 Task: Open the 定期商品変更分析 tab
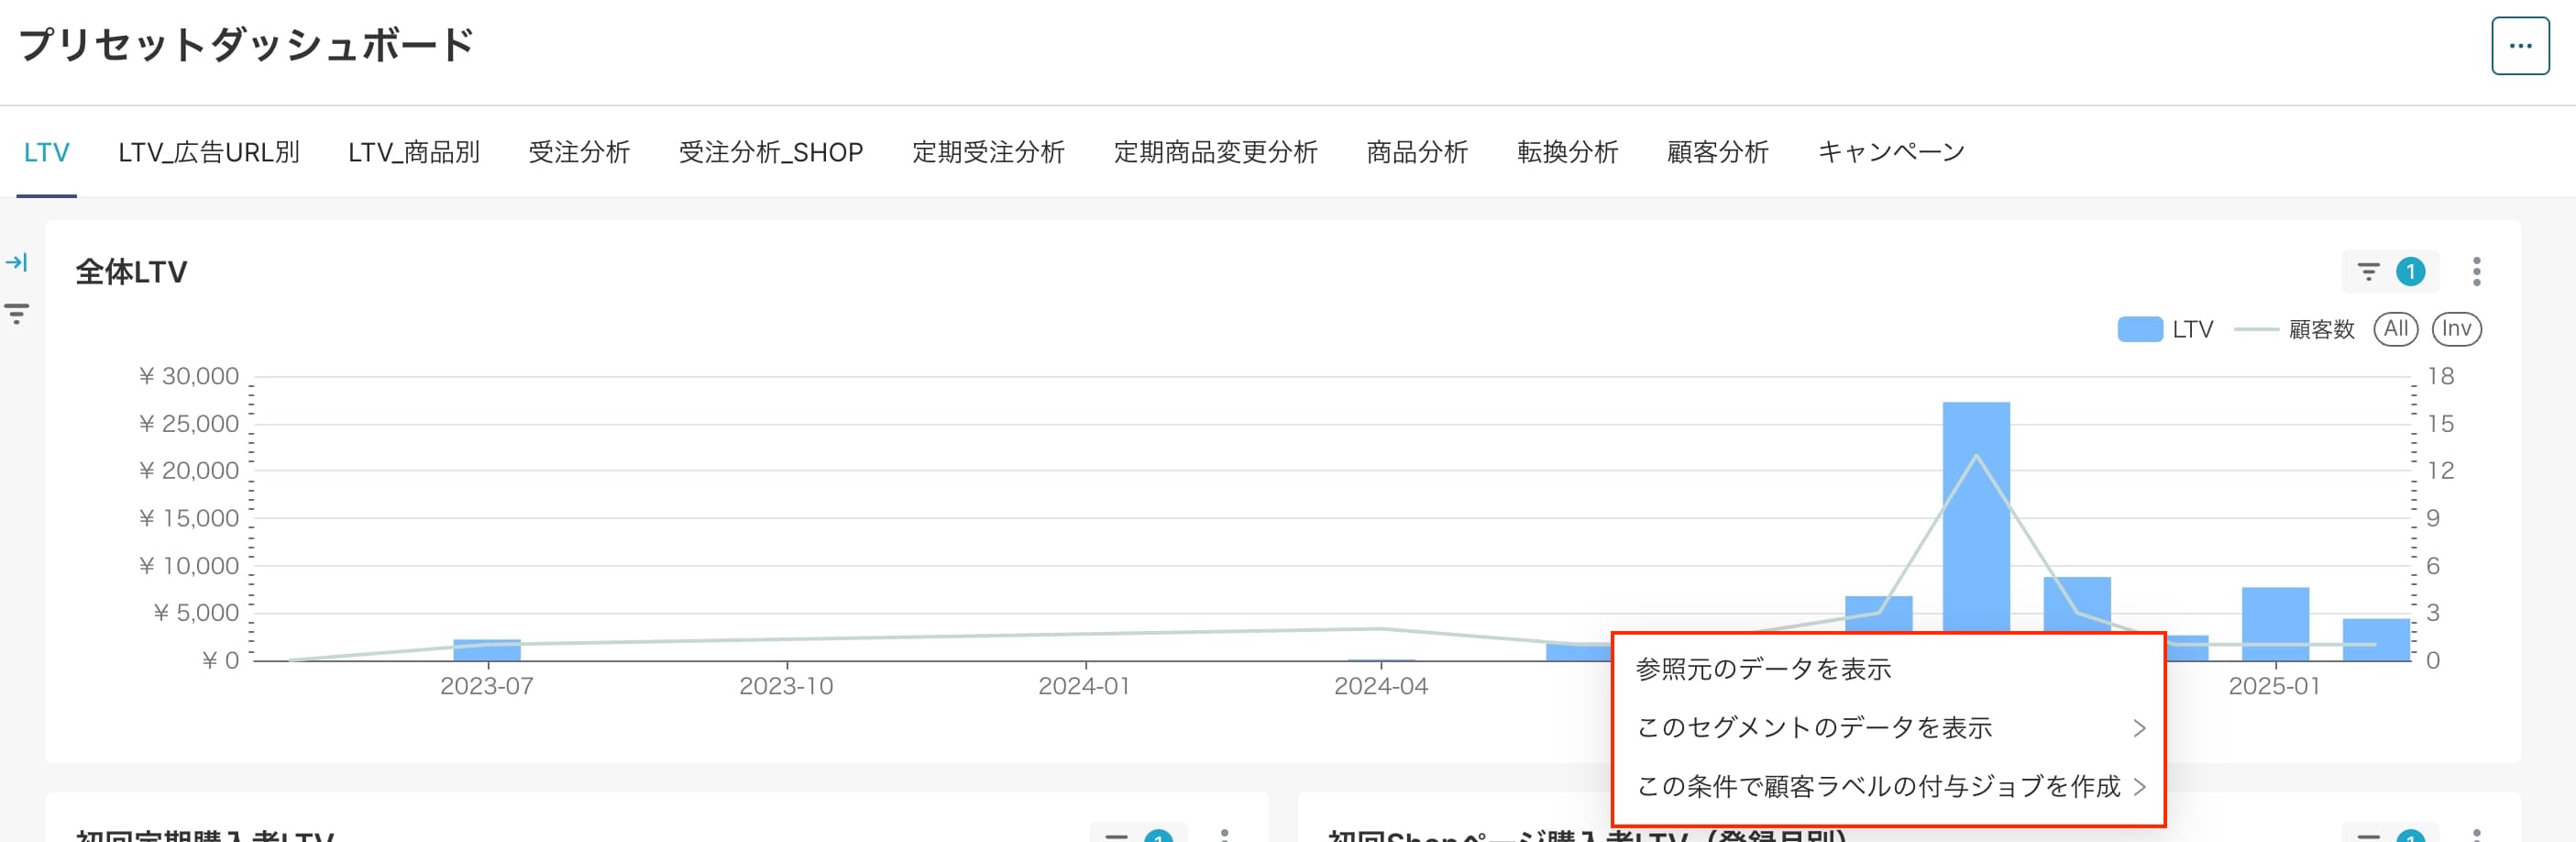point(1215,152)
